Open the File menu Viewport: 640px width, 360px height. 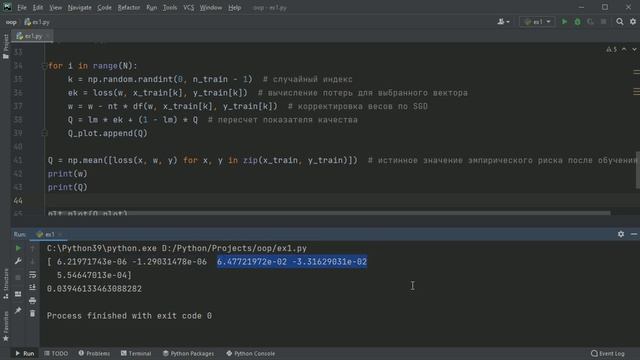click(22, 7)
